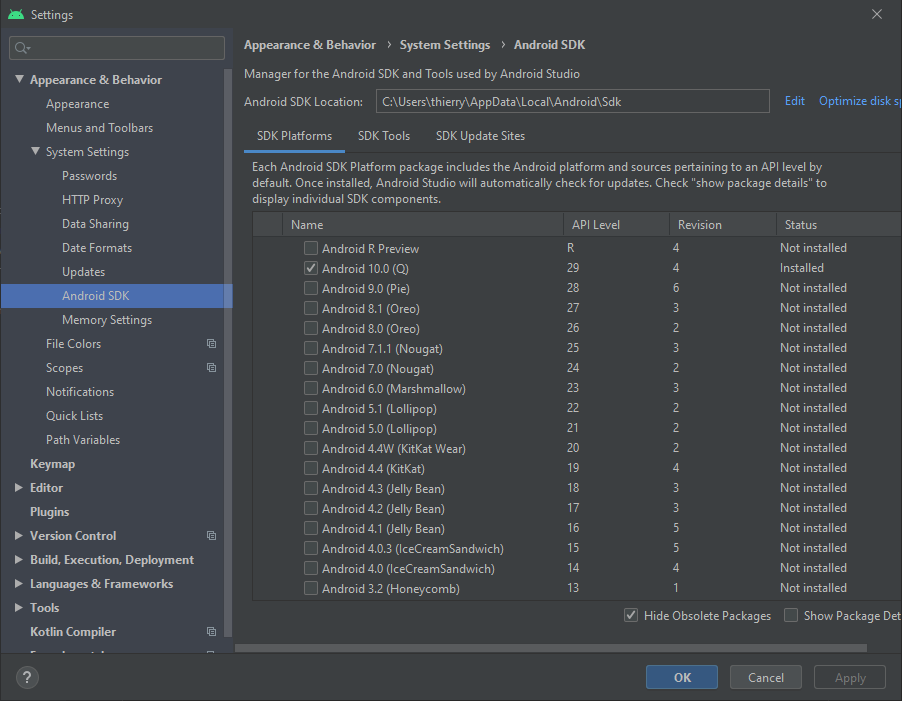The image size is (902, 701).
Task: Switch to the SDK Tools tab
Action: tap(384, 136)
